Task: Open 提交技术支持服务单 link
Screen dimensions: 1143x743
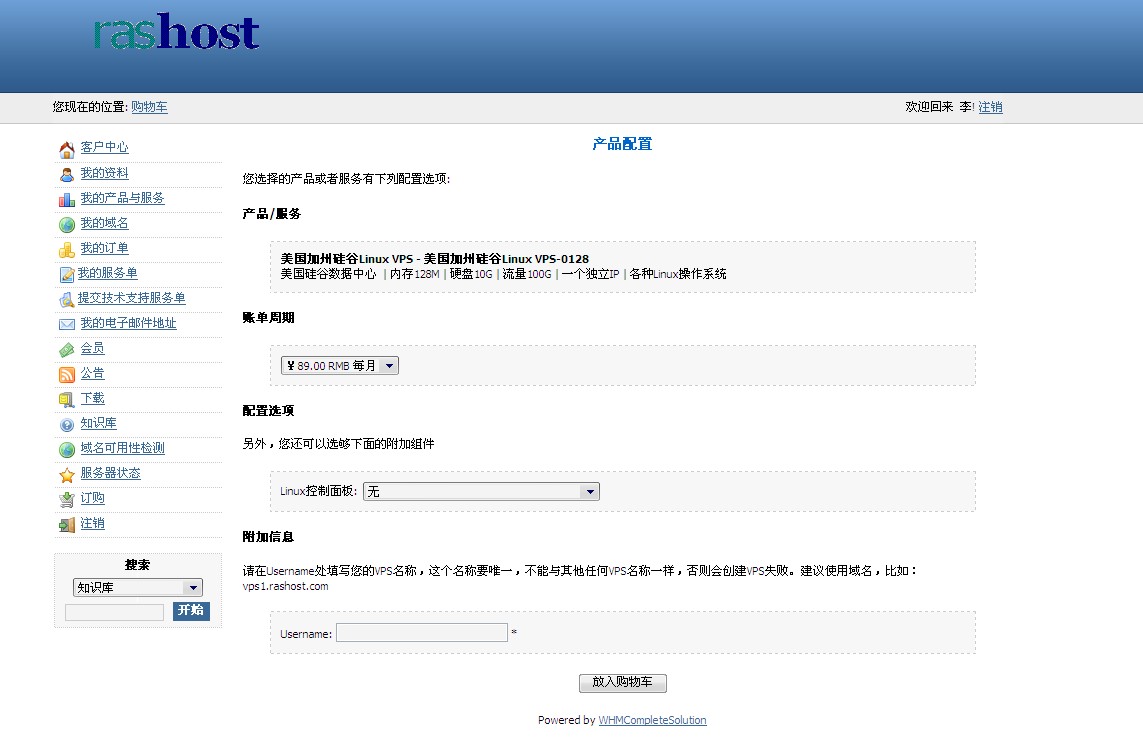Action: coord(131,297)
